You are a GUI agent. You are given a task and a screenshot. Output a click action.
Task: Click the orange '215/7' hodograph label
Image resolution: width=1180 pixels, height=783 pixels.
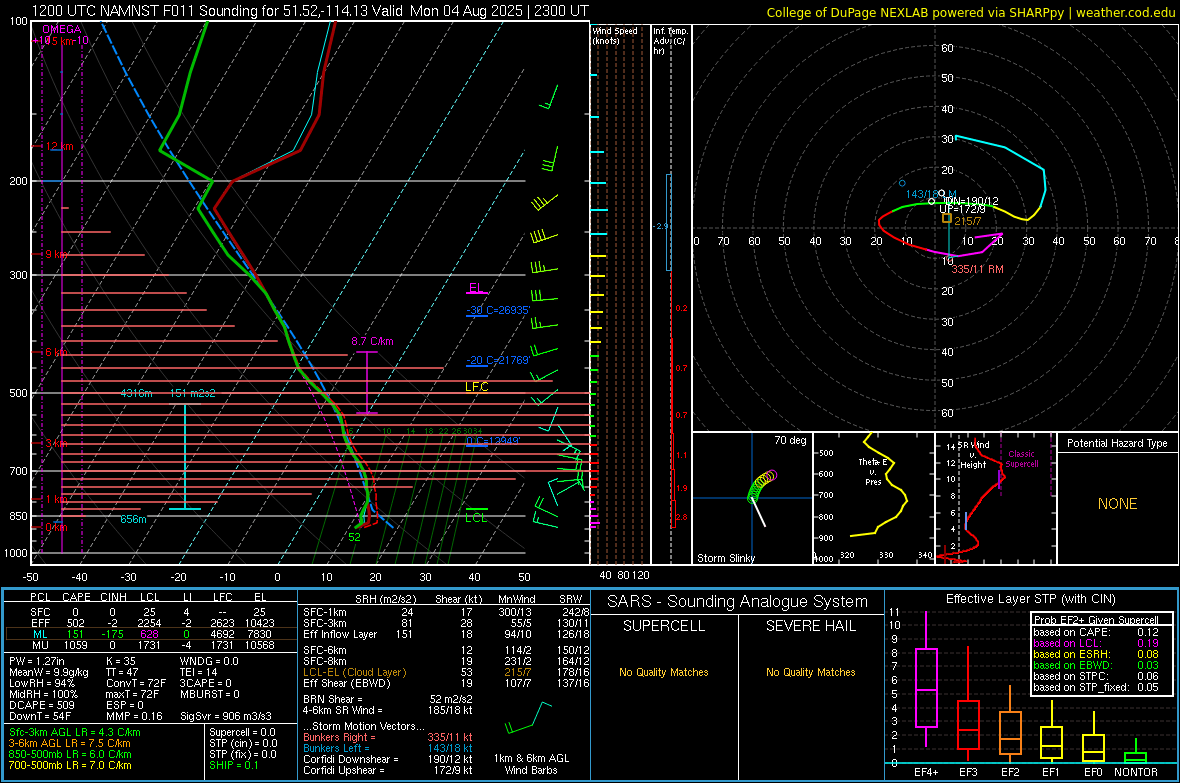click(968, 221)
